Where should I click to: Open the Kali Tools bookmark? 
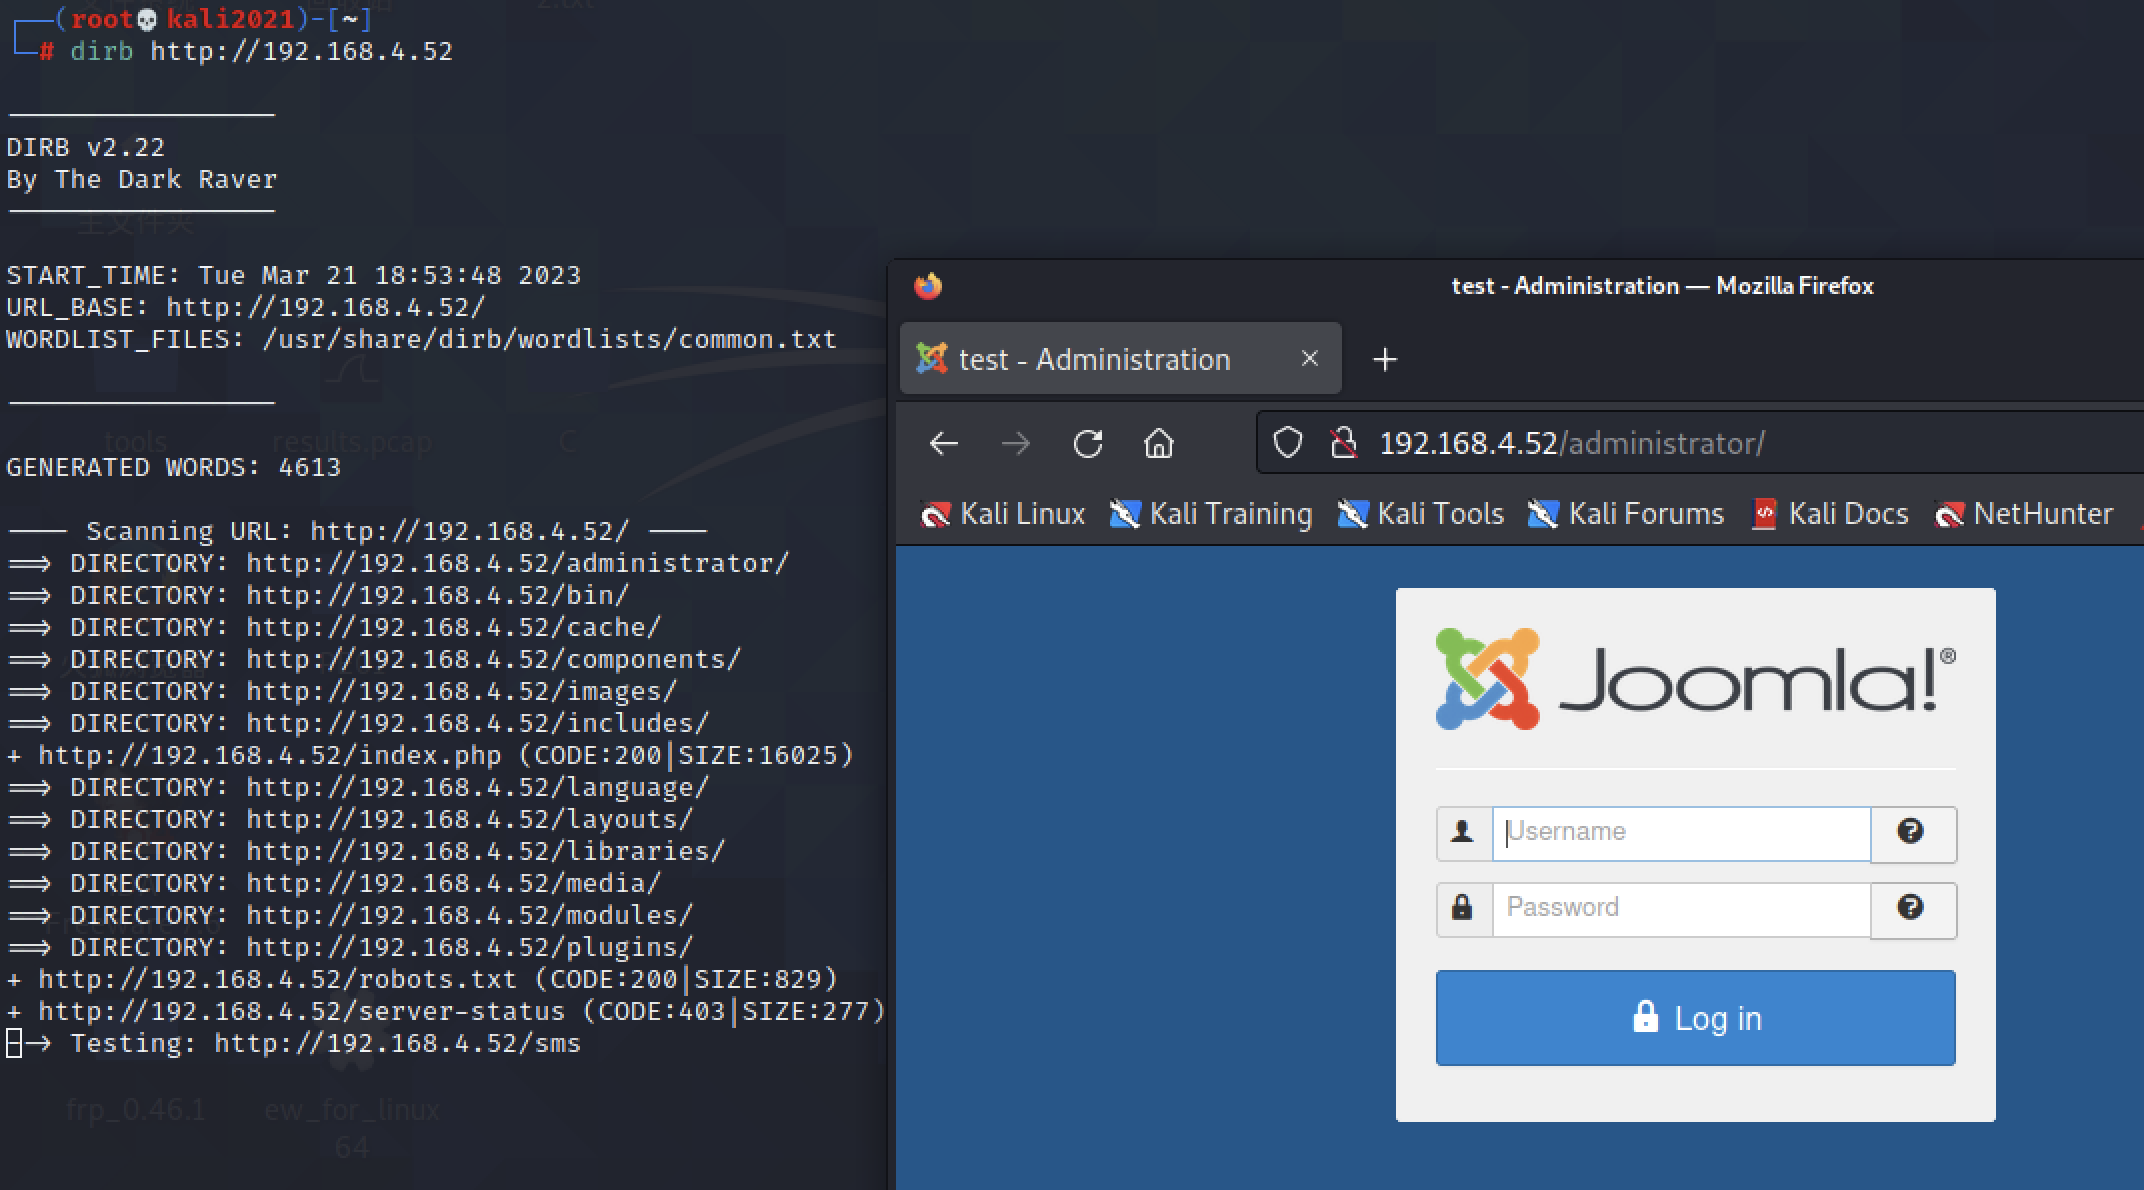coord(1421,514)
